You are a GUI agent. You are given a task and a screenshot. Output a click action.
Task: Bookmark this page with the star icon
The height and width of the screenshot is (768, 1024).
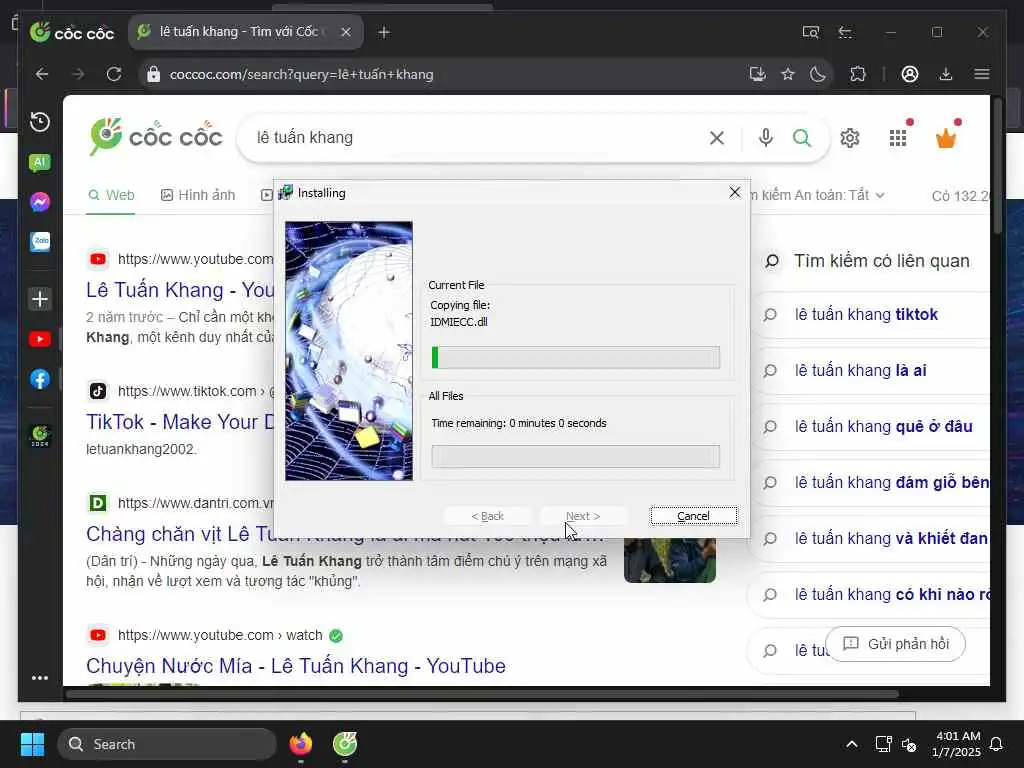click(788, 74)
